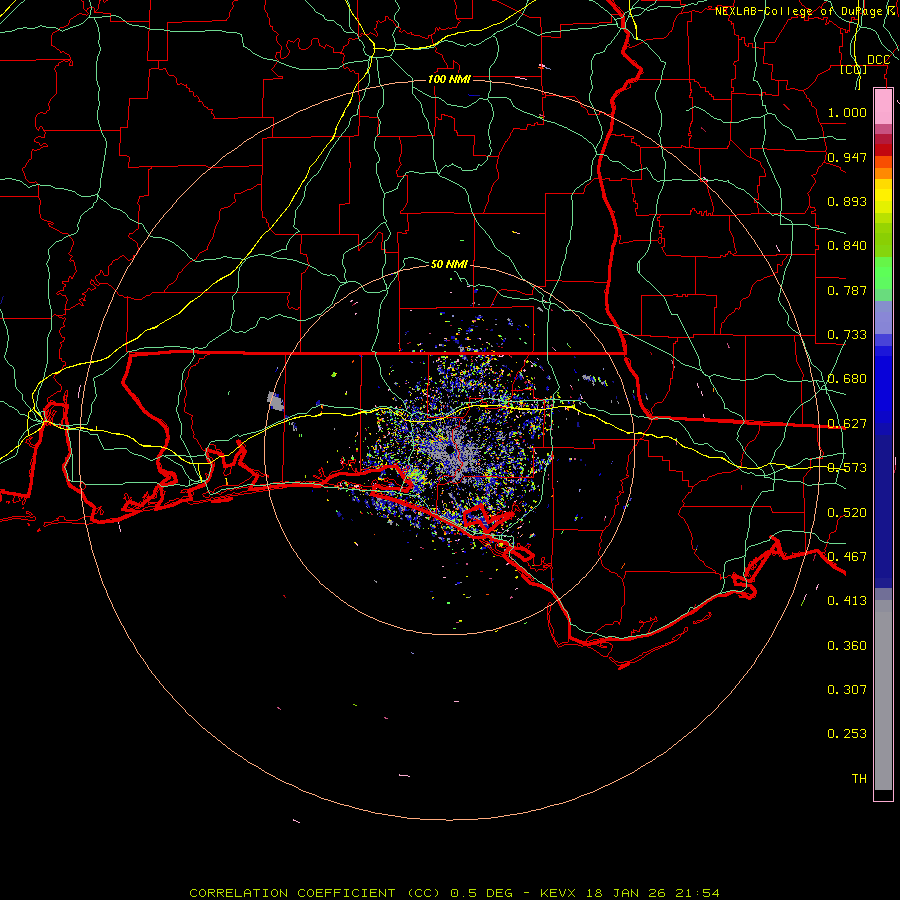The width and height of the screenshot is (900, 900).
Task: Click the TH label at the legend bottom
Action: click(x=859, y=779)
